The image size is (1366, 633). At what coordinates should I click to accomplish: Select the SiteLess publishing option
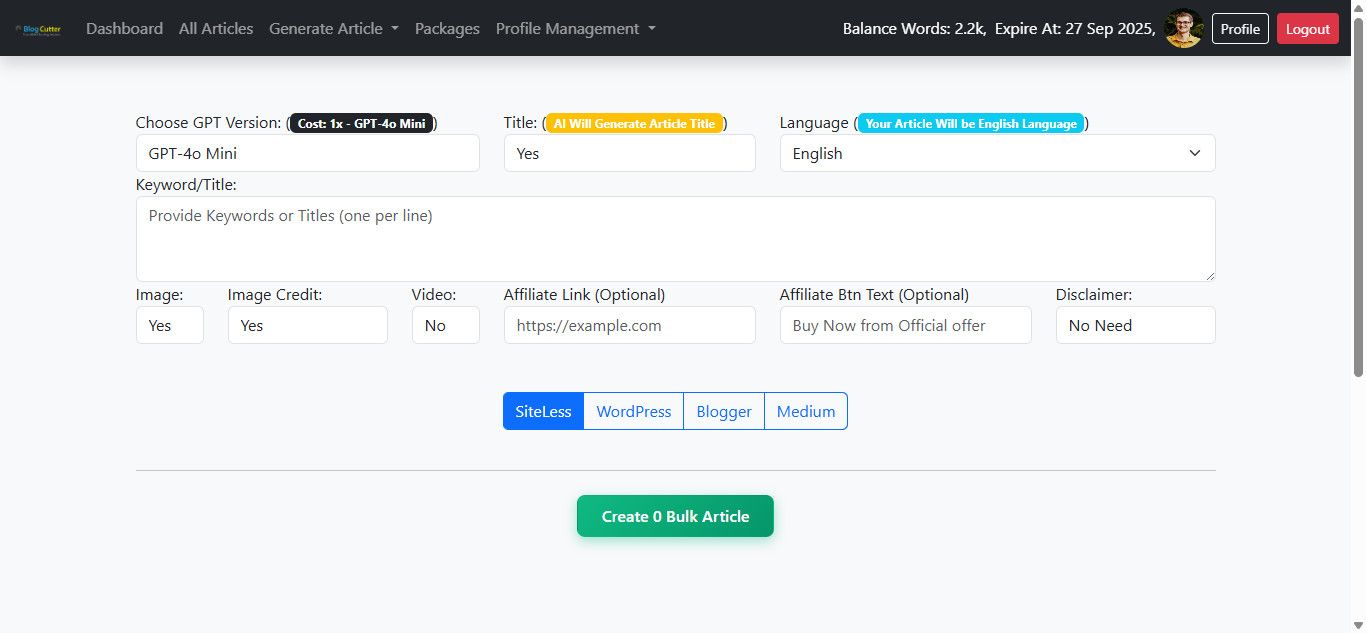point(543,411)
